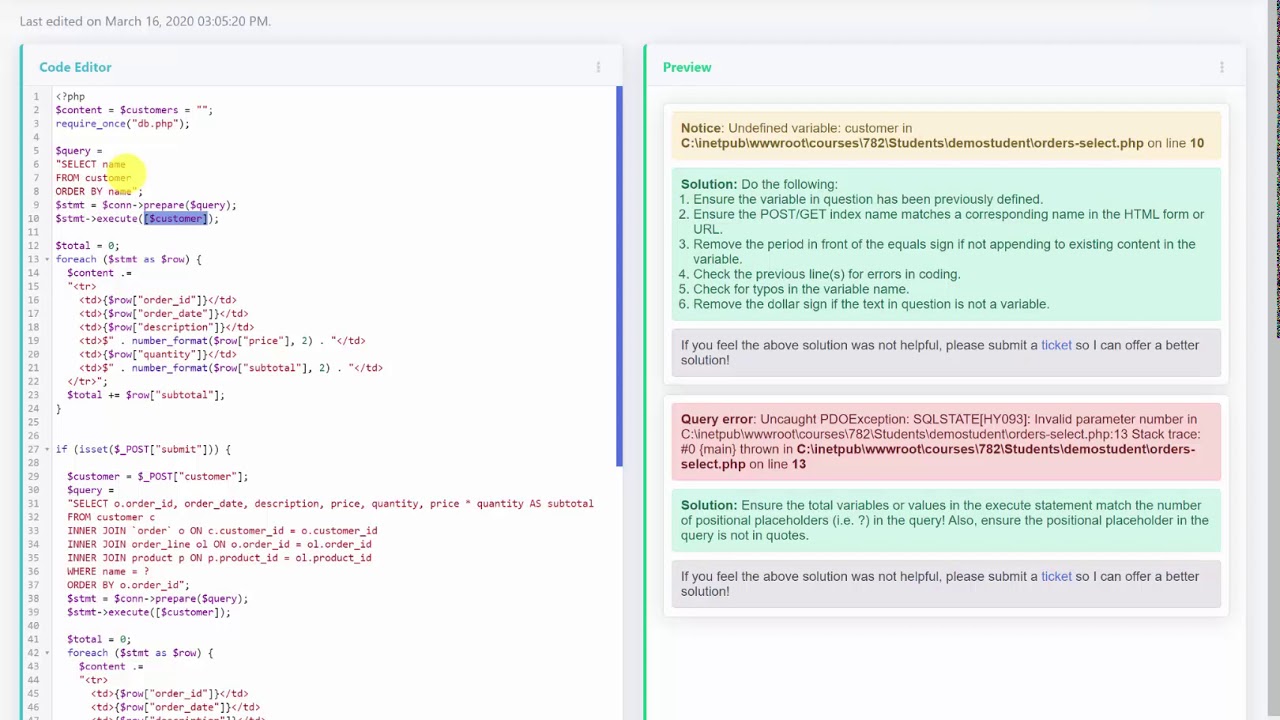Click the '$query =' on line 5
This screenshot has height=720, width=1280.
click(79, 151)
